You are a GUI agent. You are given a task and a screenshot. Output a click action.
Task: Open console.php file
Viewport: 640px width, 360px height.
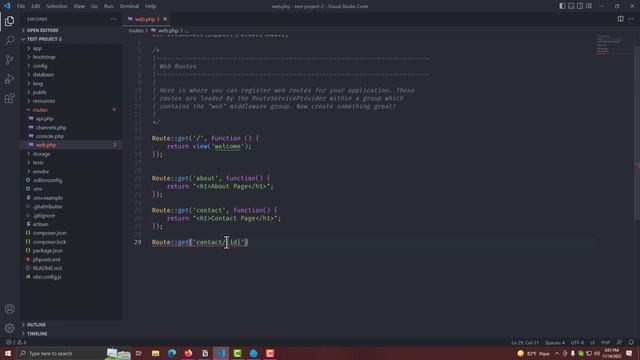(x=71, y=136)
